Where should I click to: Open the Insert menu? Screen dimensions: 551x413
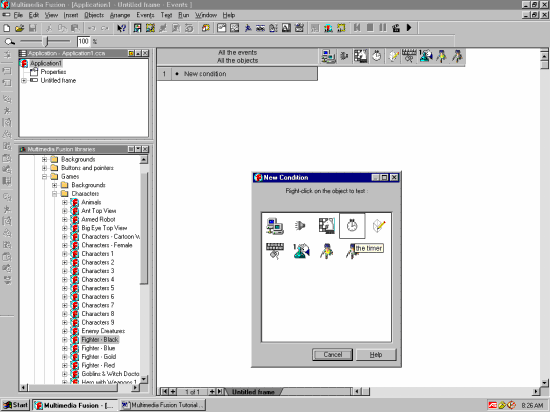(x=71, y=15)
